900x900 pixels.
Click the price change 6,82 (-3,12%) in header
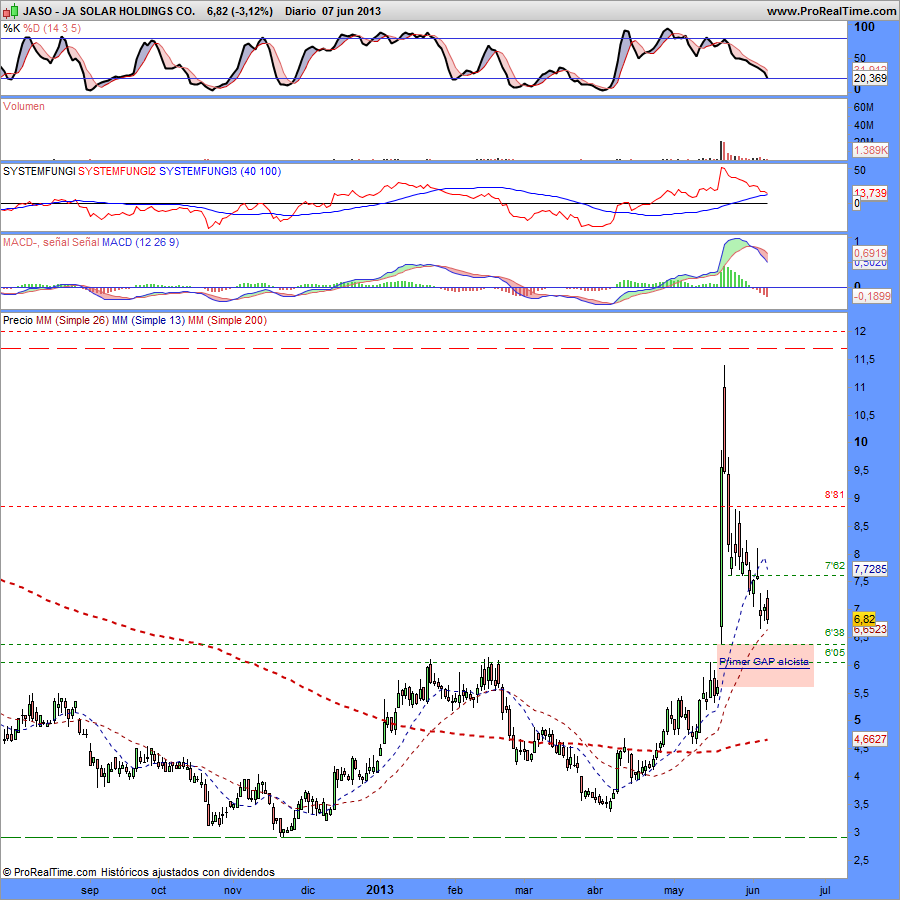coord(240,11)
